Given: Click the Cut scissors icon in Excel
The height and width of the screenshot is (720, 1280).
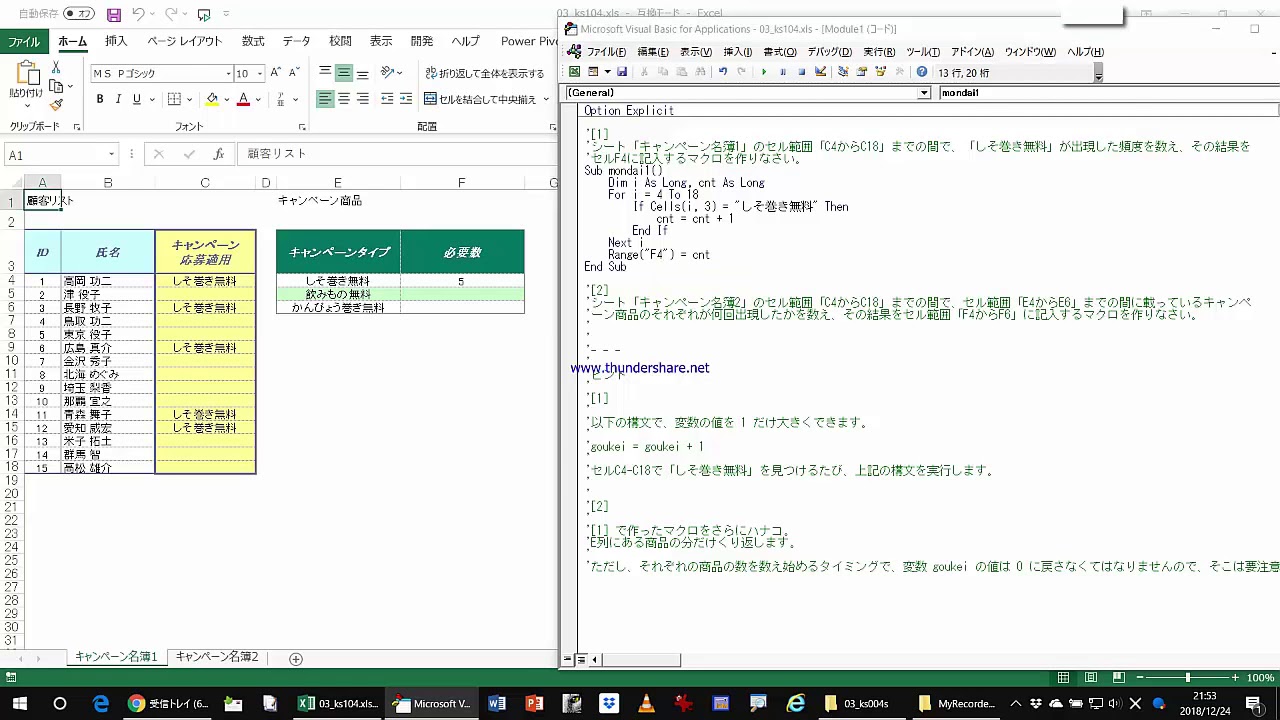Looking at the screenshot, I should click(x=56, y=67).
